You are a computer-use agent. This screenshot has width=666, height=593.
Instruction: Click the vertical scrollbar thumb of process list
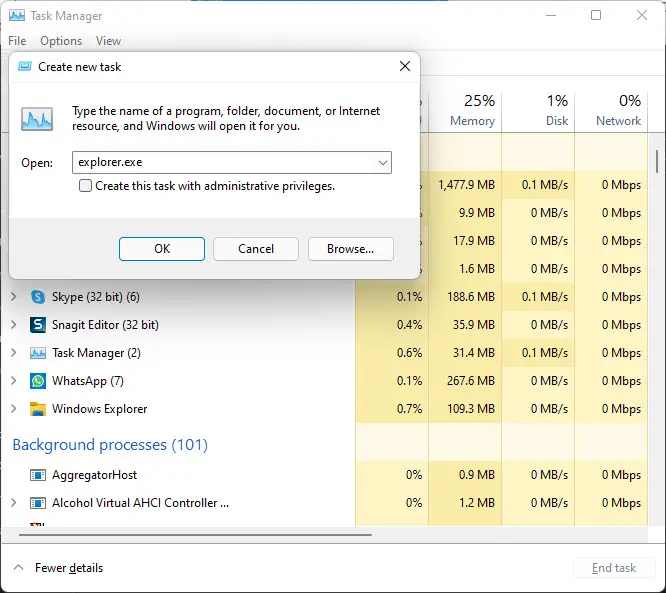click(657, 161)
